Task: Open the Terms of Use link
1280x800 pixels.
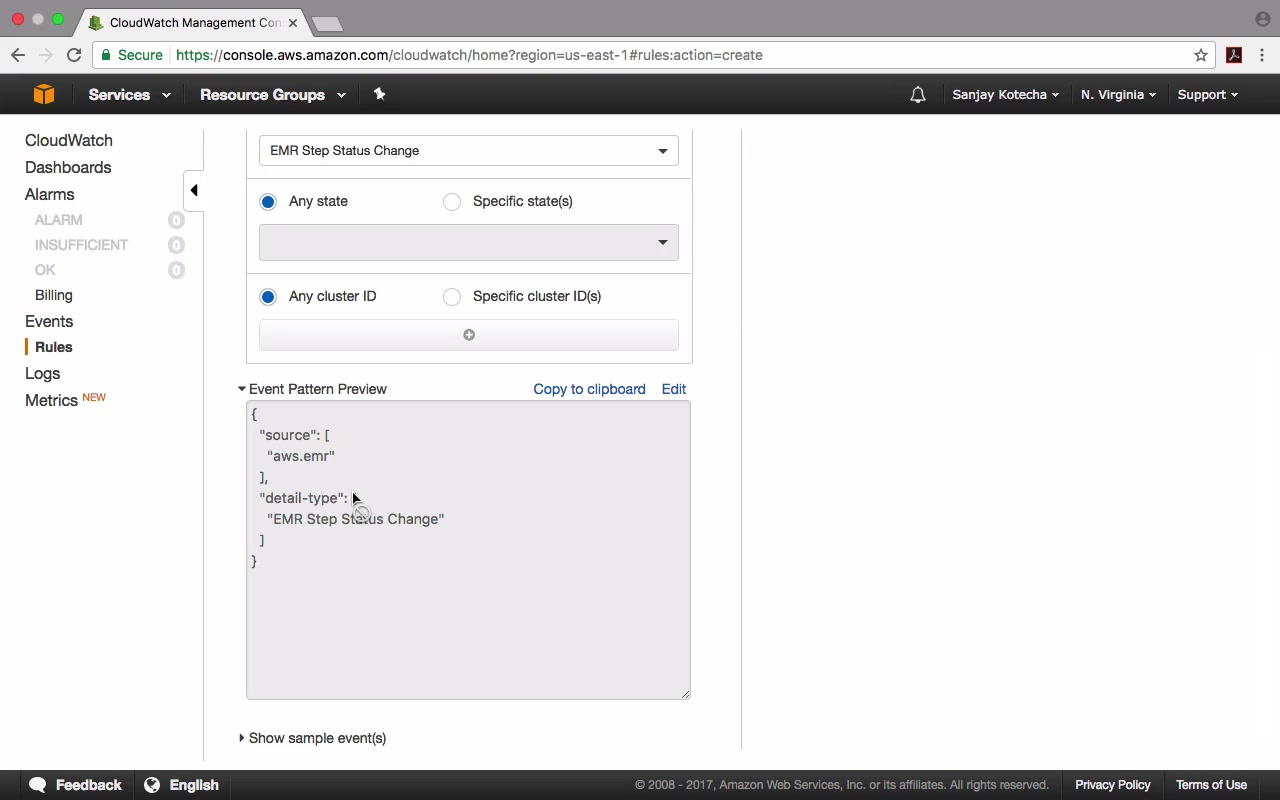Action: pyautogui.click(x=1211, y=785)
